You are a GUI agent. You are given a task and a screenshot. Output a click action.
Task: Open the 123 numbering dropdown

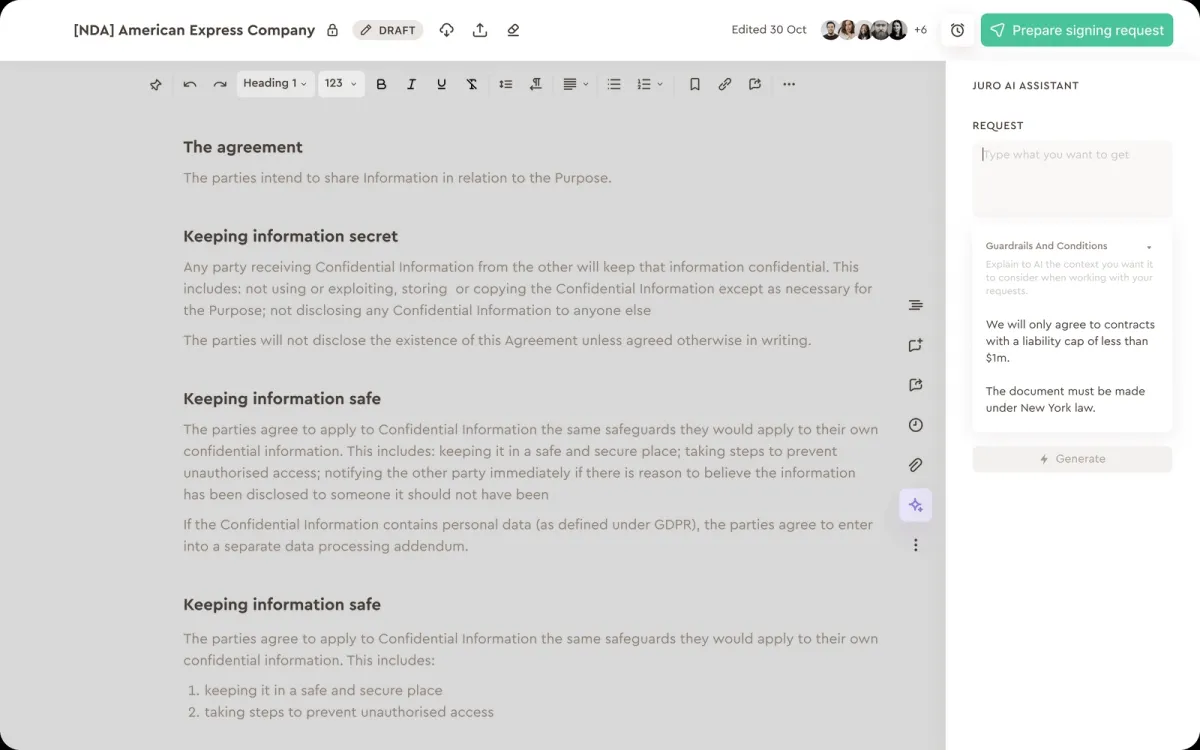340,84
